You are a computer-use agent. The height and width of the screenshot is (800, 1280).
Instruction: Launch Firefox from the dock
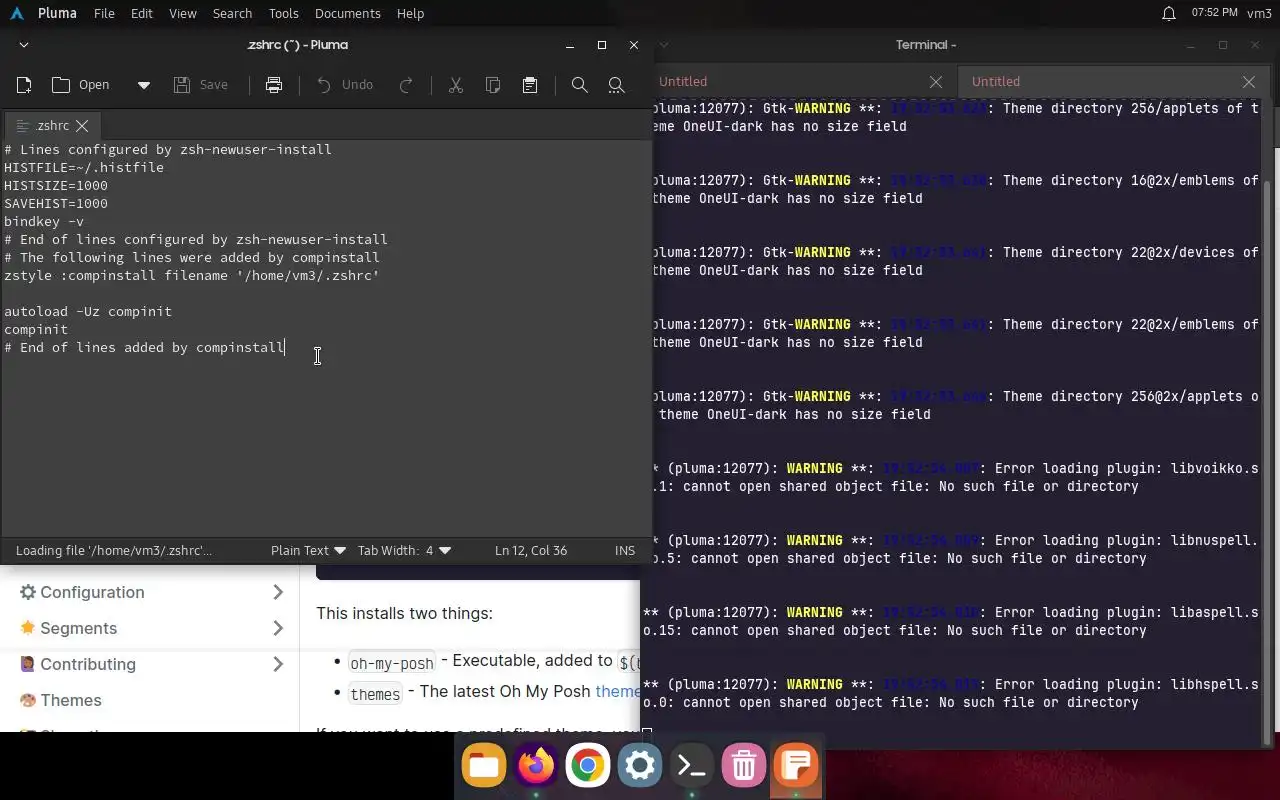536,767
